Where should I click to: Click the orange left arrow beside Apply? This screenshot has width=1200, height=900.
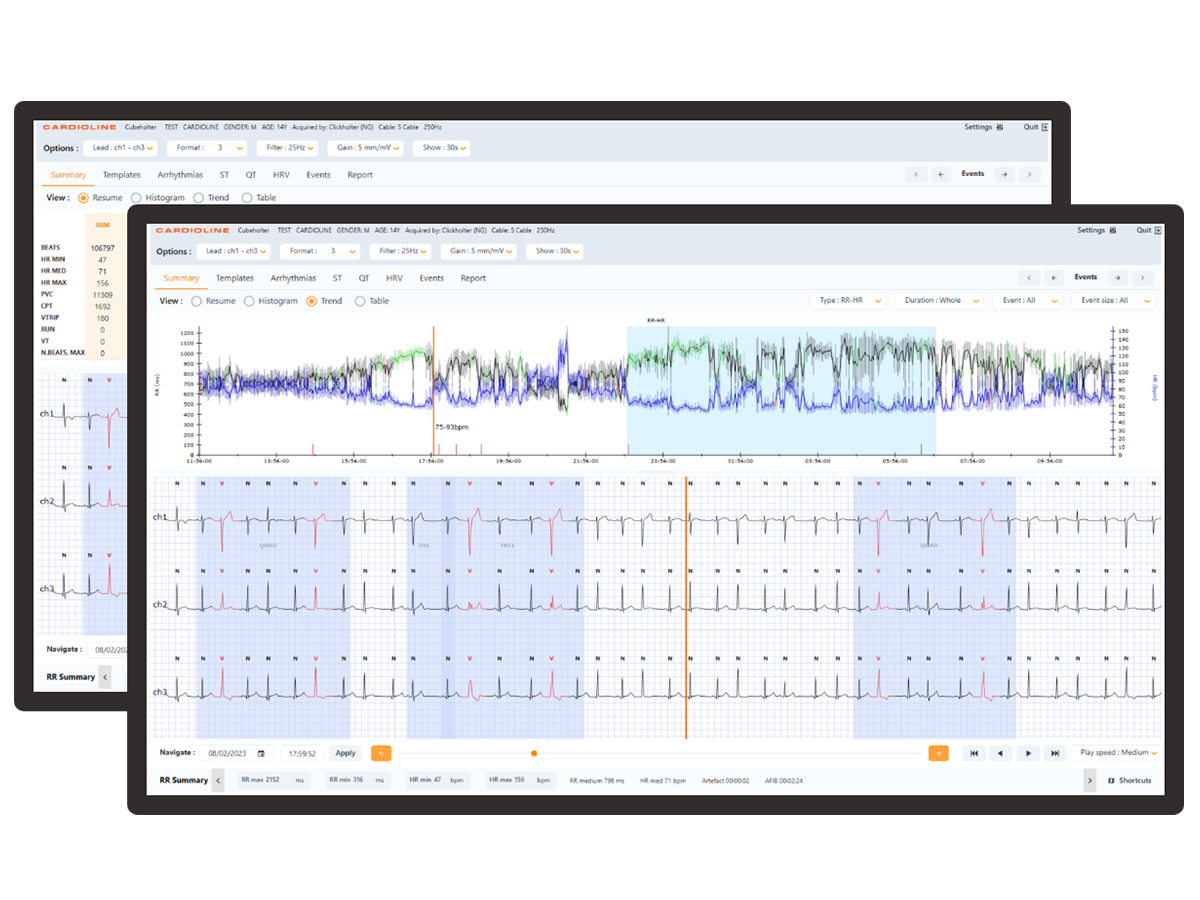(x=381, y=753)
